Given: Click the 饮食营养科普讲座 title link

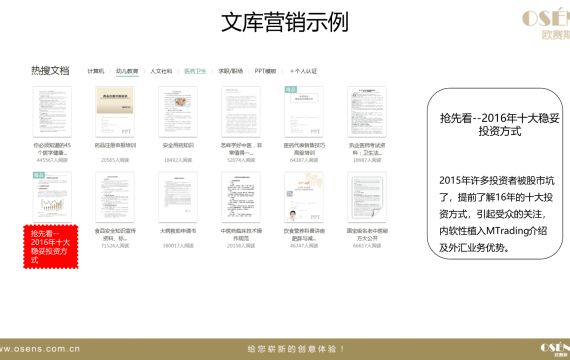Looking at the screenshot, I should coord(304,235).
